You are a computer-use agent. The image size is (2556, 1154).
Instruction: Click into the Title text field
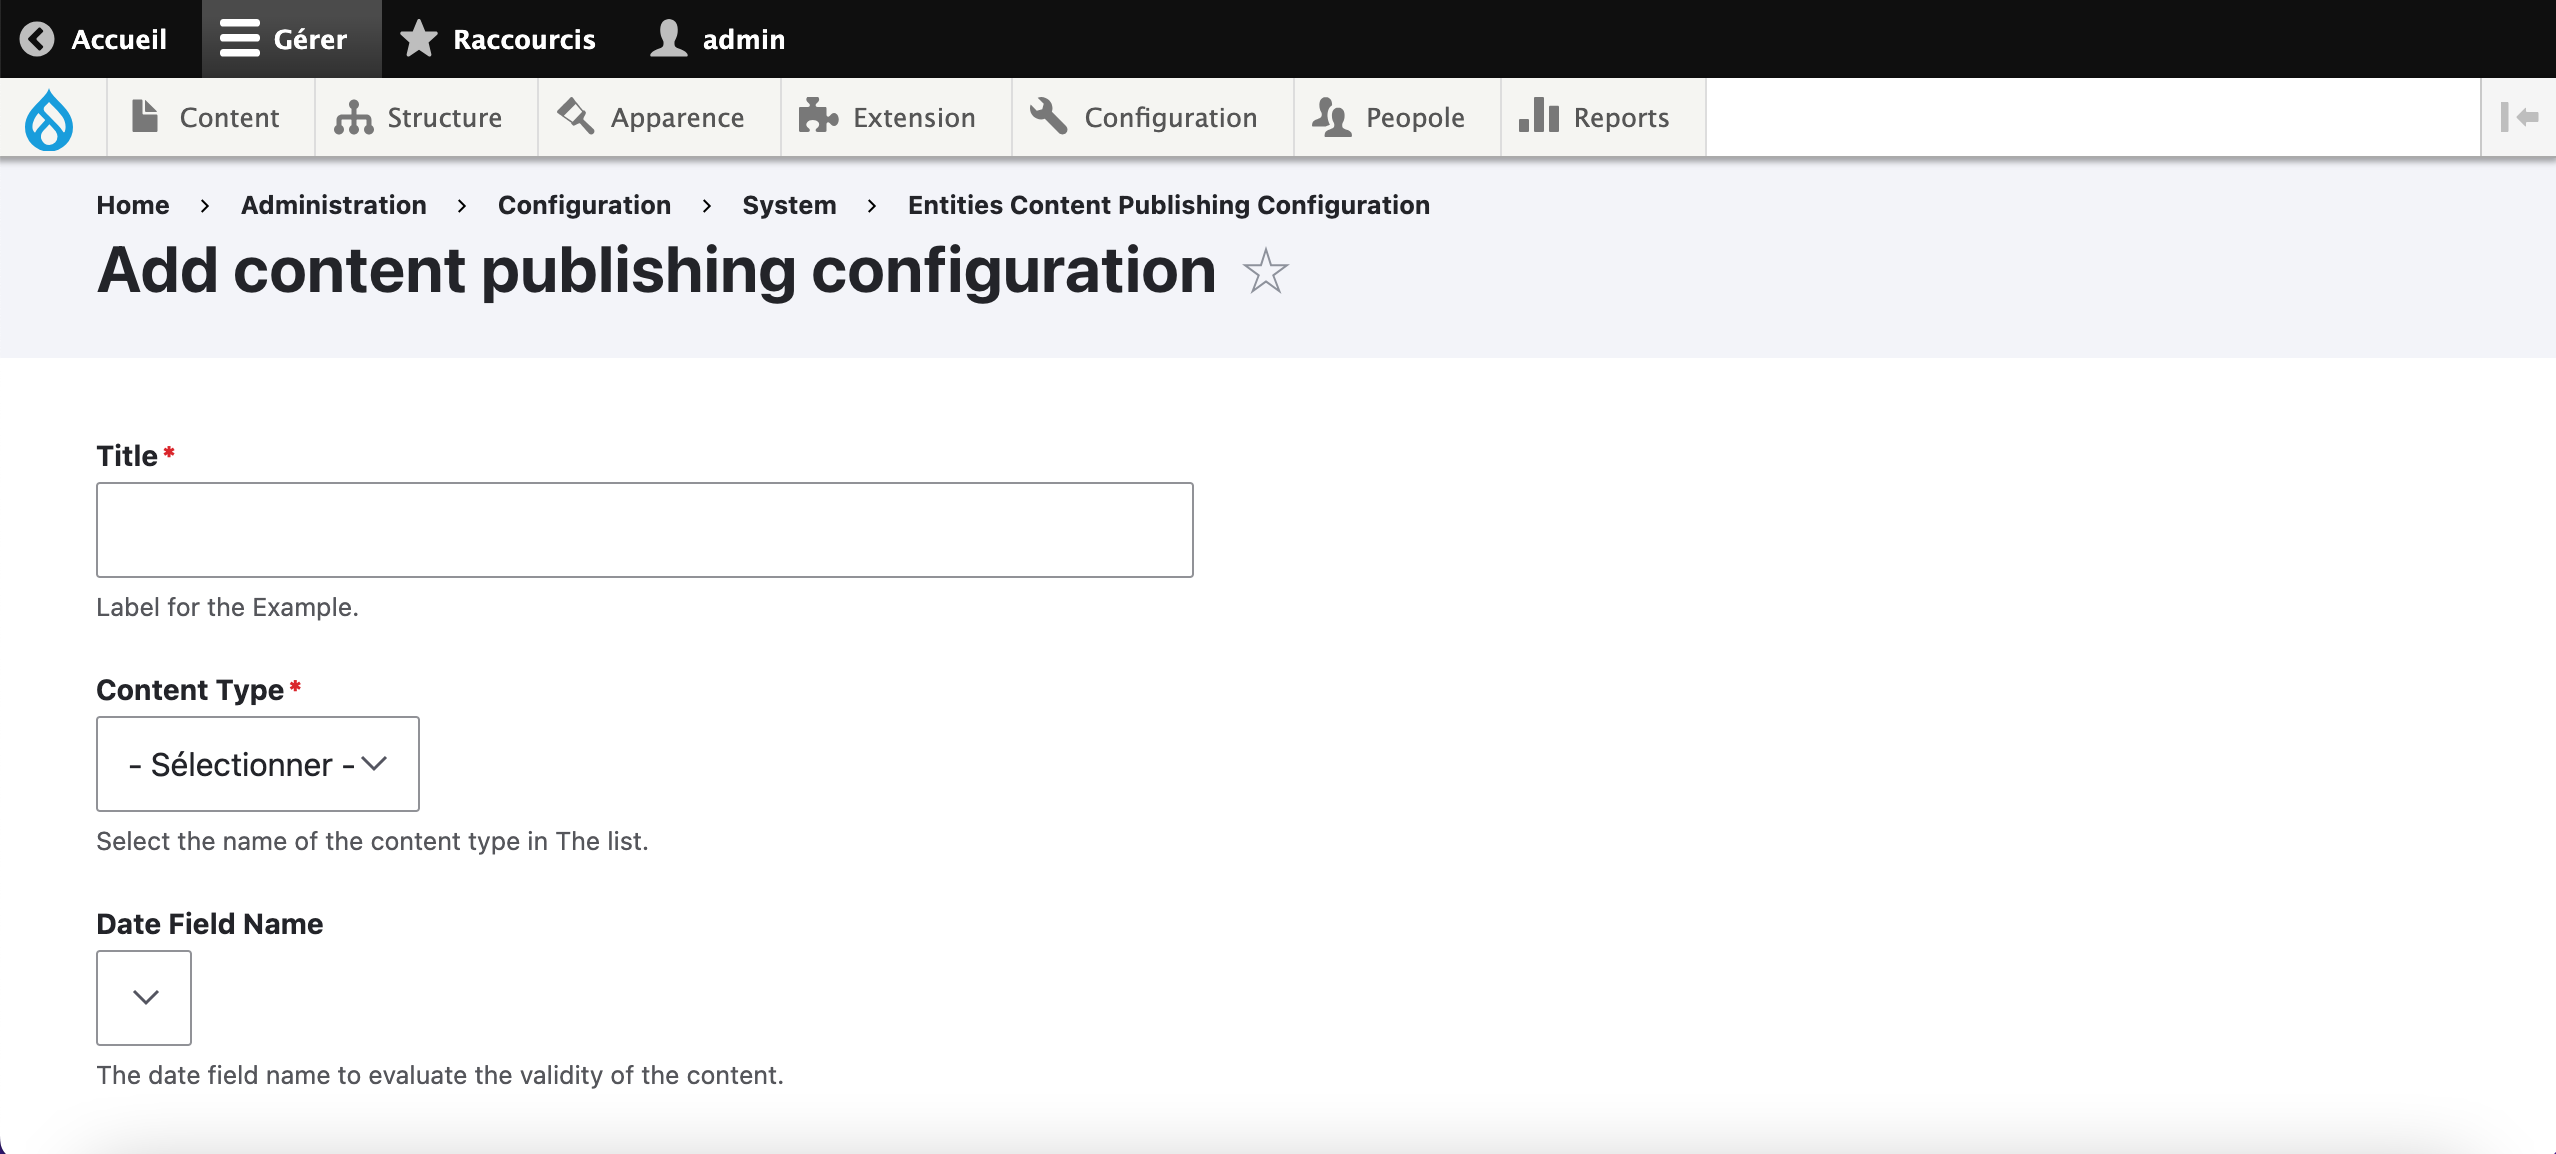click(645, 530)
